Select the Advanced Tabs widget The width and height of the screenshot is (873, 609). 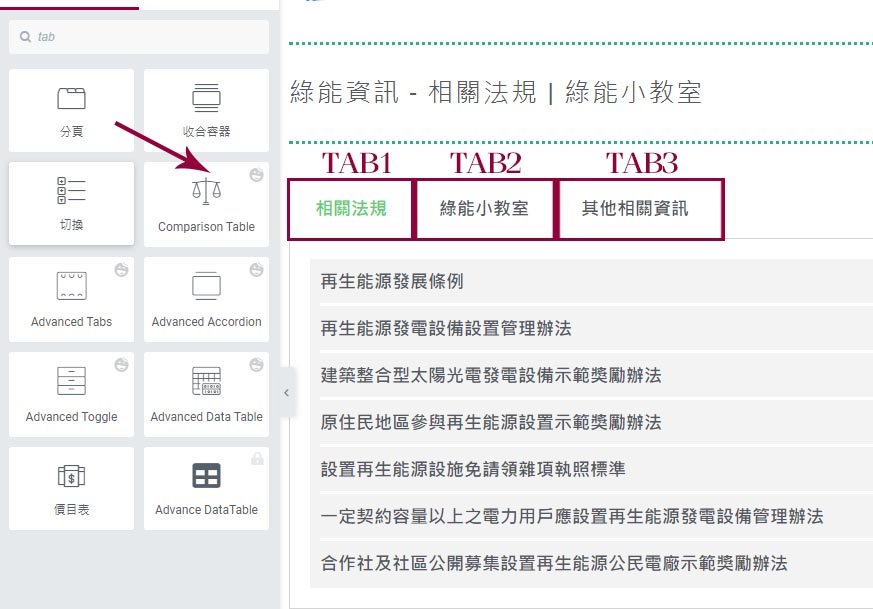[x=71, y=299]
